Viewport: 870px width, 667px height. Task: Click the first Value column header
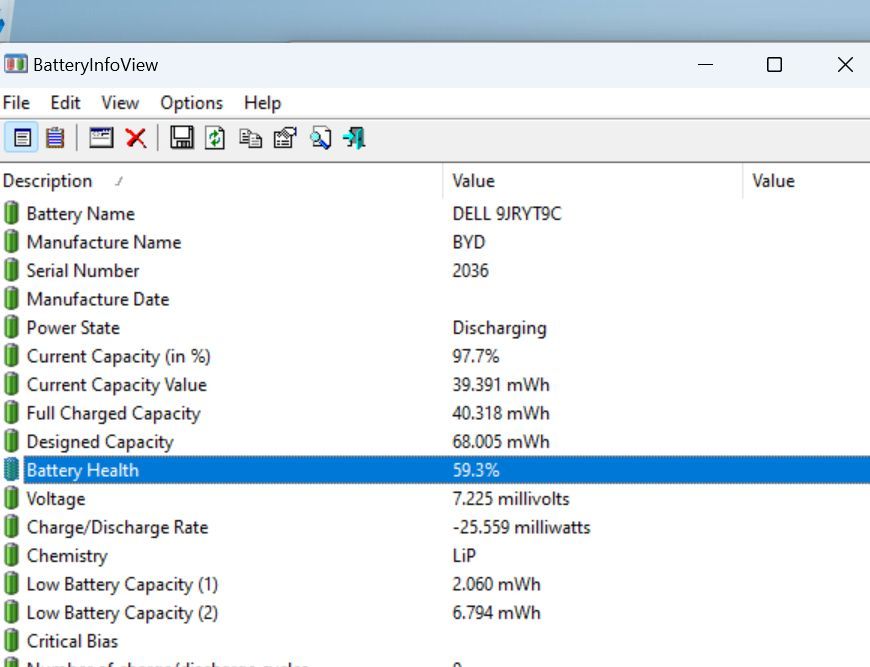tap(473, 181)
